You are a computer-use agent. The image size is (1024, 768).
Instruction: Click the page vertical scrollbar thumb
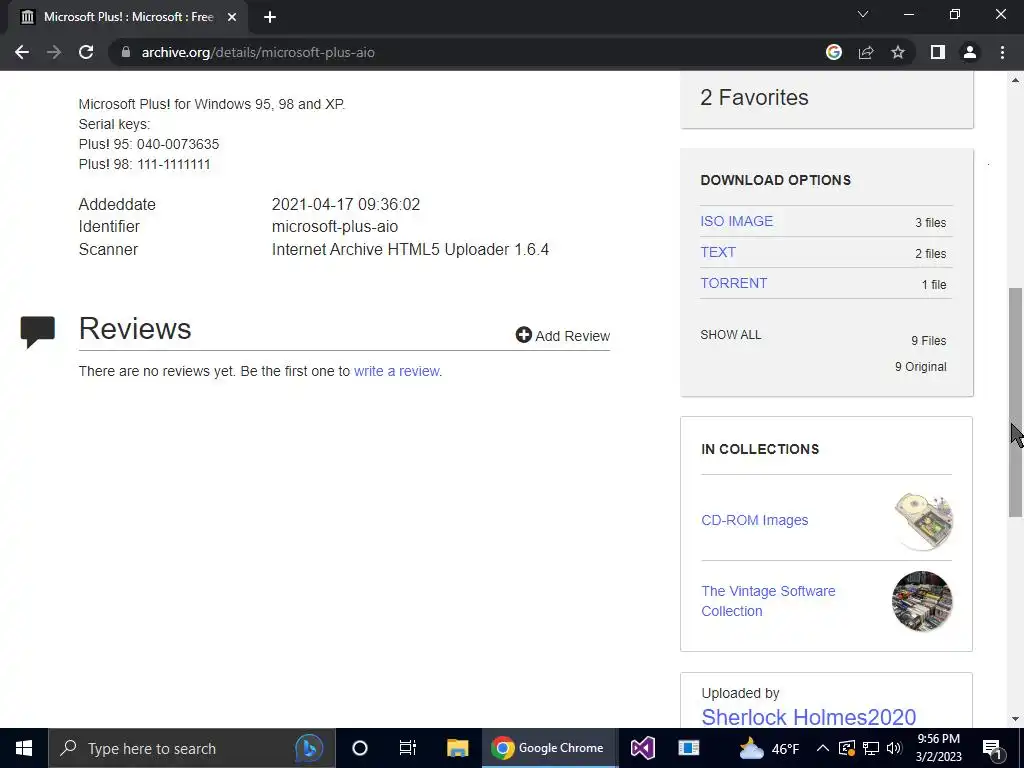pyautogui.click(x=1016, y=402)
